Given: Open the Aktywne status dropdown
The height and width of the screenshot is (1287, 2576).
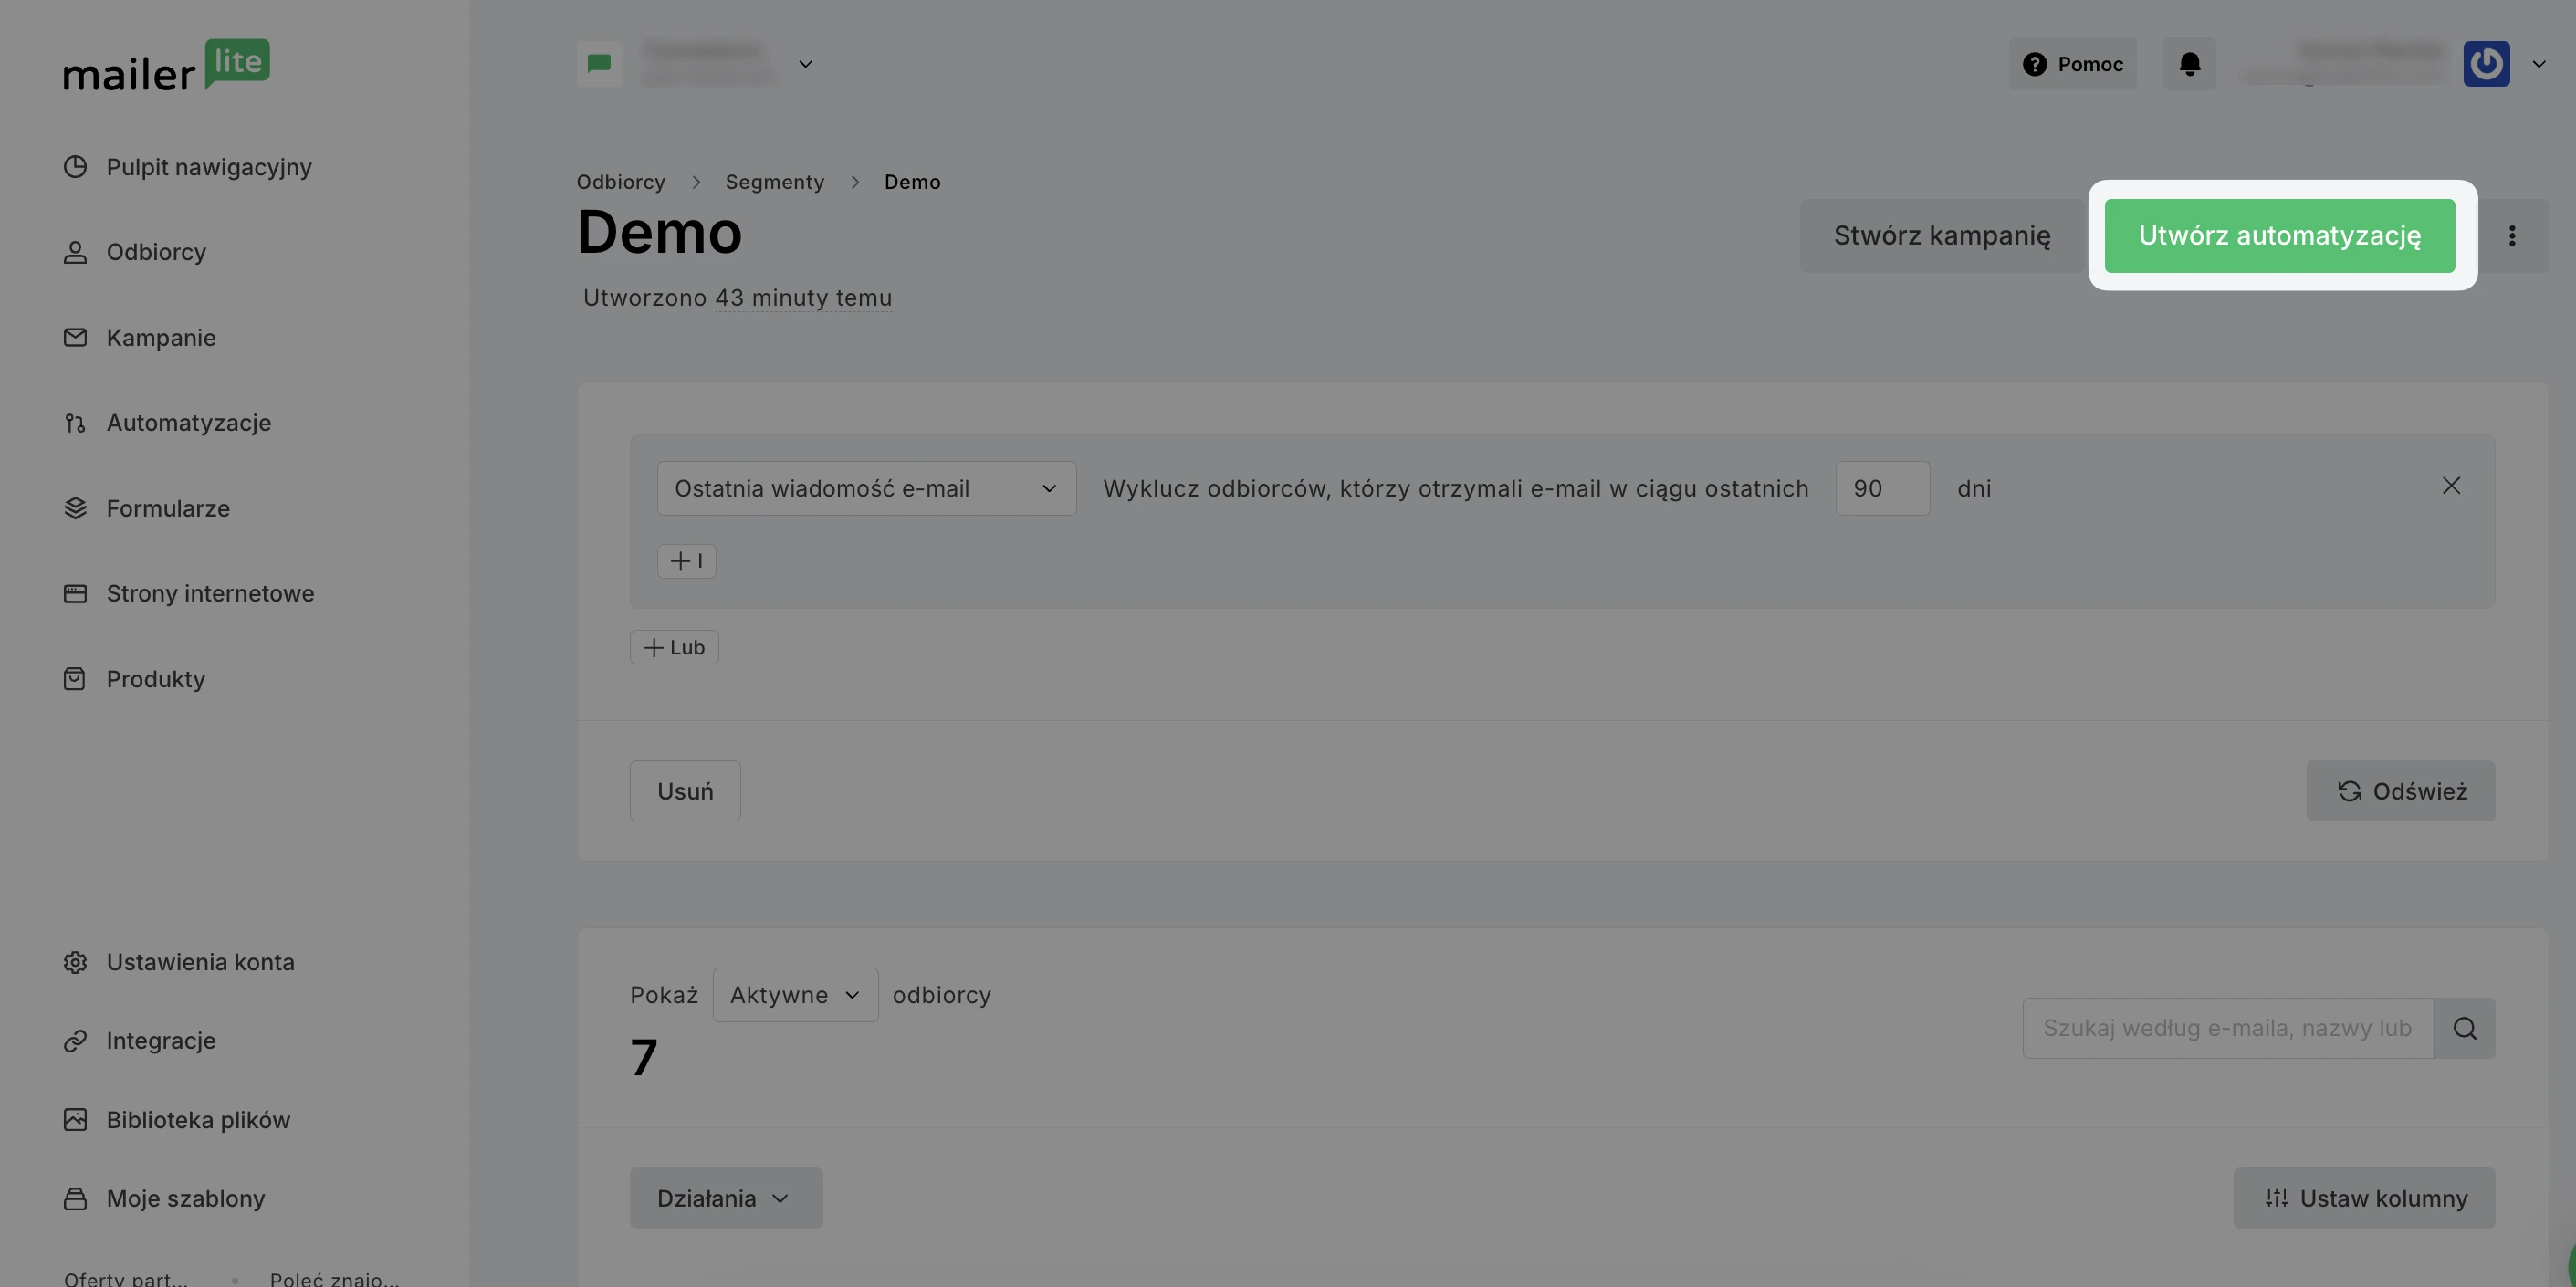Looking at the screenshot, I should click(x=795, y=995).
